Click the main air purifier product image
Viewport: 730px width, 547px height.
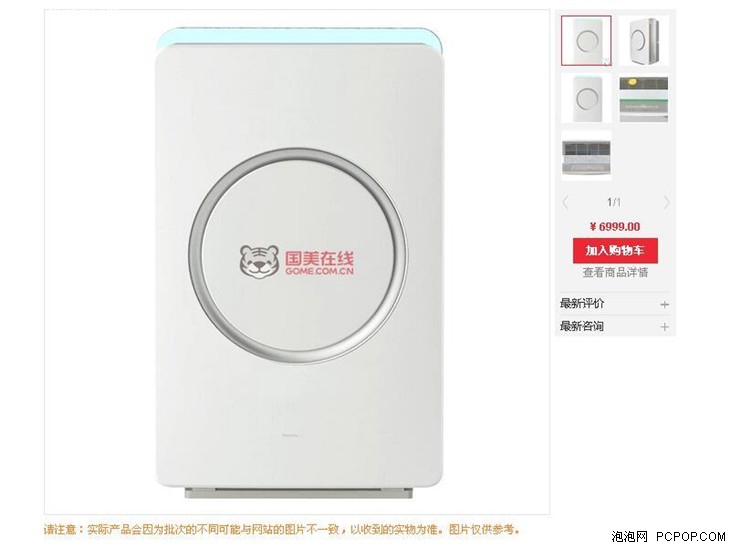(298, 263)
